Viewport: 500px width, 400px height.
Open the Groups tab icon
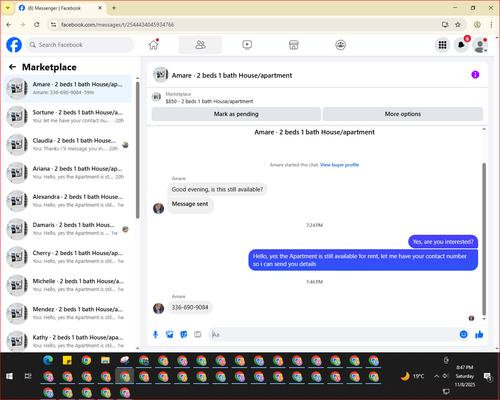click(x=340, y=45)
